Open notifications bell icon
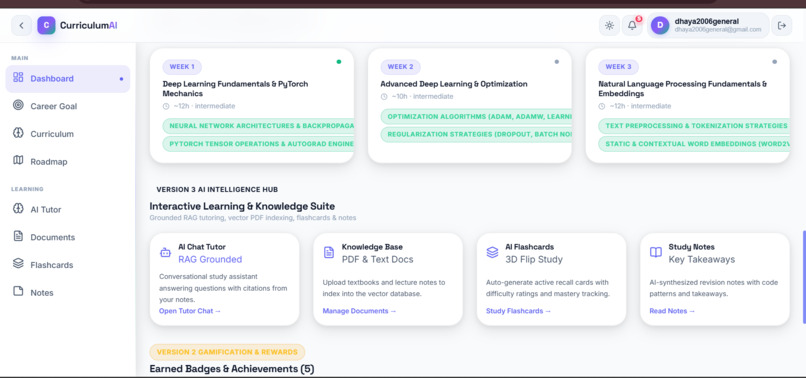The height and width of the screenshot is (378, 806). coord(632,26)
